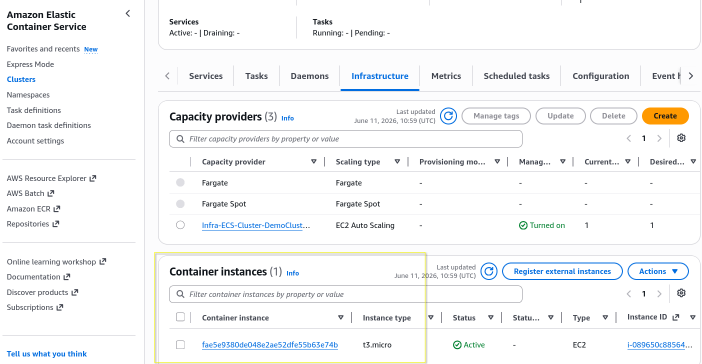Check the fae5e9380de048e2 container instance row
The image size is (702, 364).
(180, 344)
